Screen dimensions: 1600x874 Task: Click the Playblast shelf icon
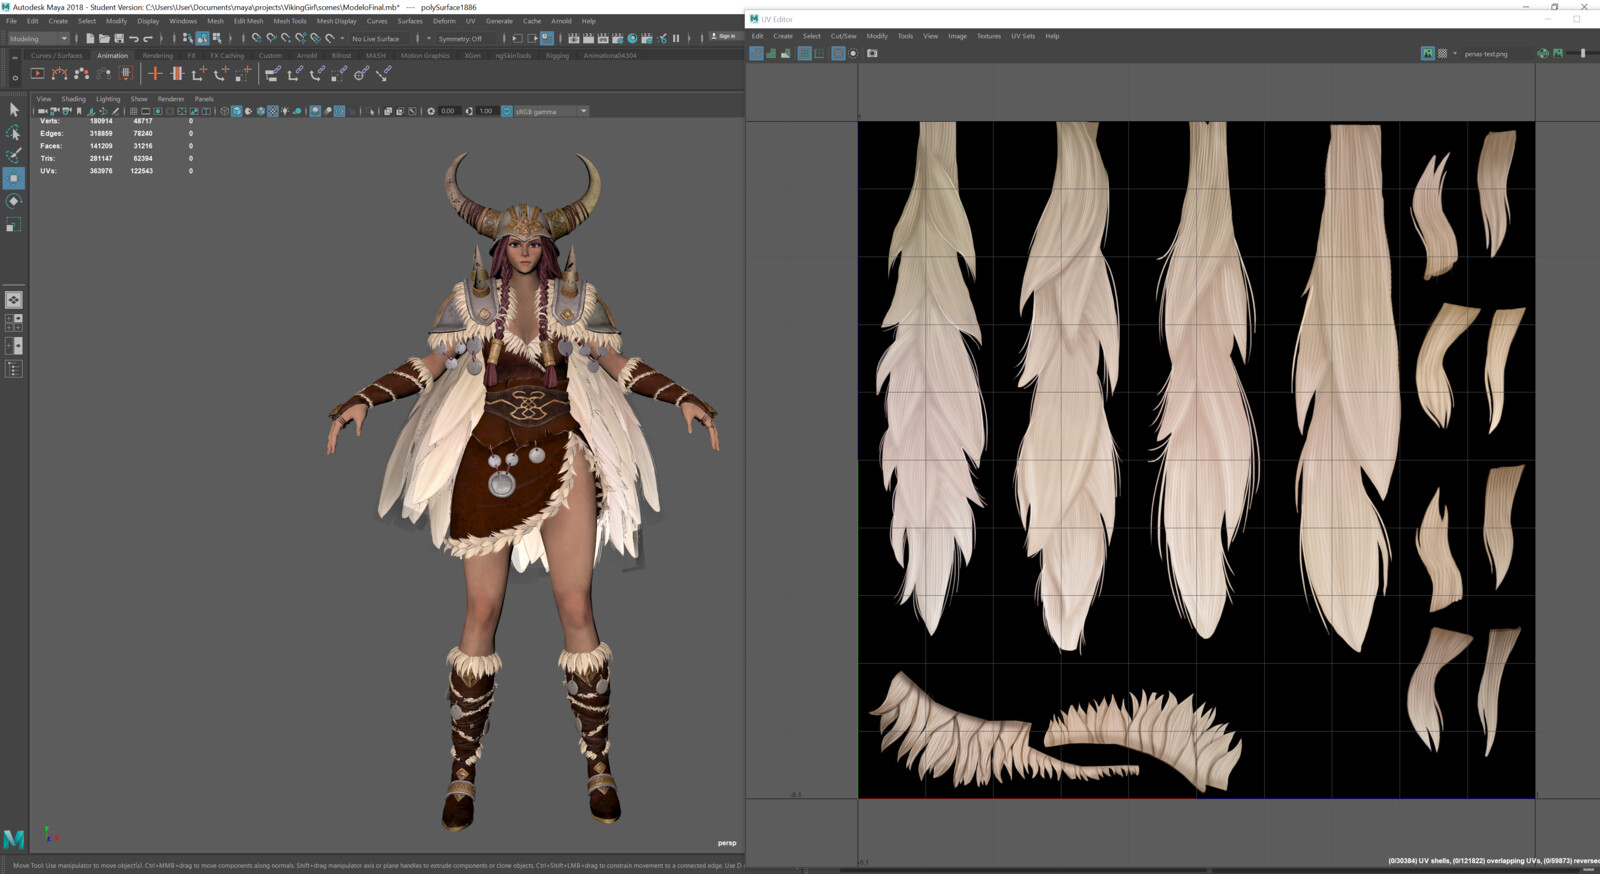(x=37, y=73)
